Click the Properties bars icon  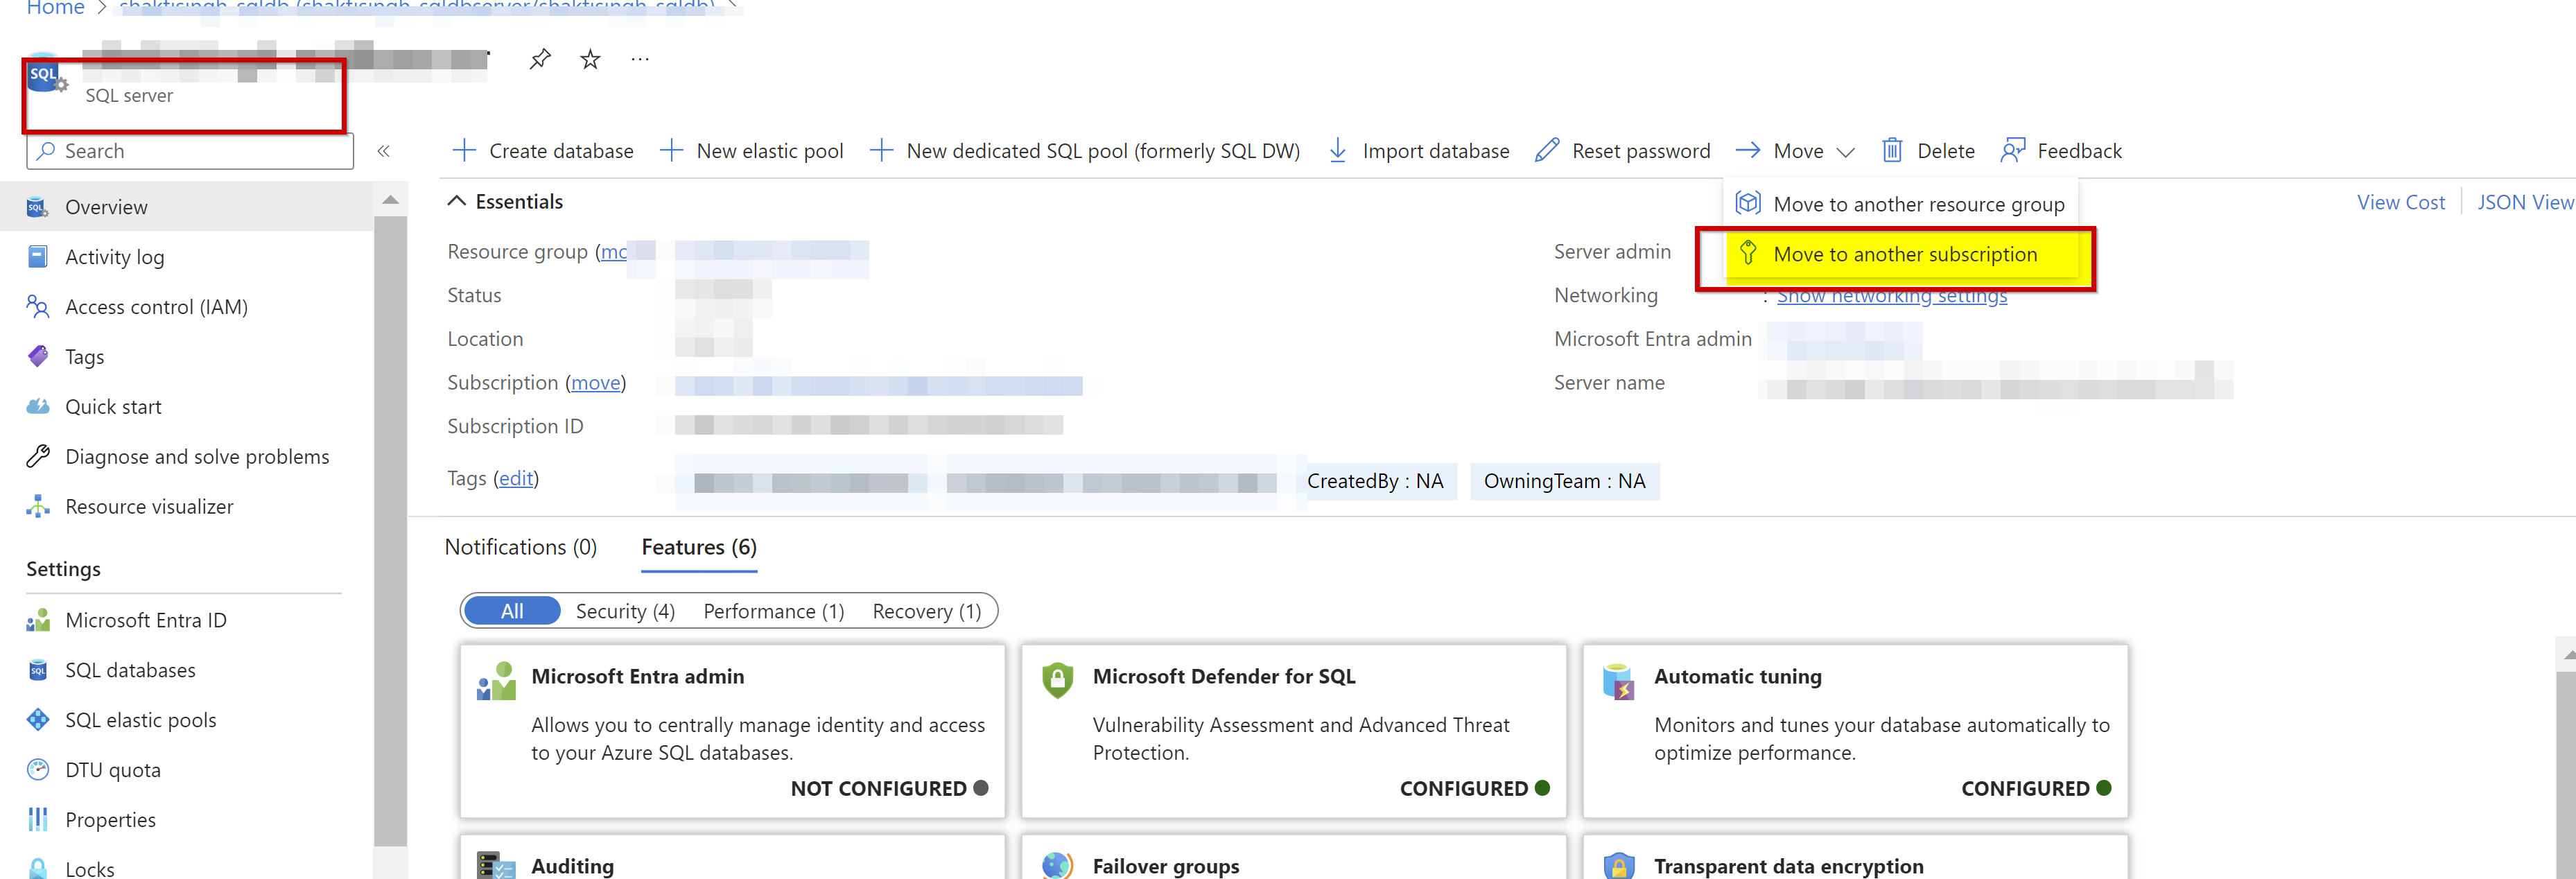(38, 820)
